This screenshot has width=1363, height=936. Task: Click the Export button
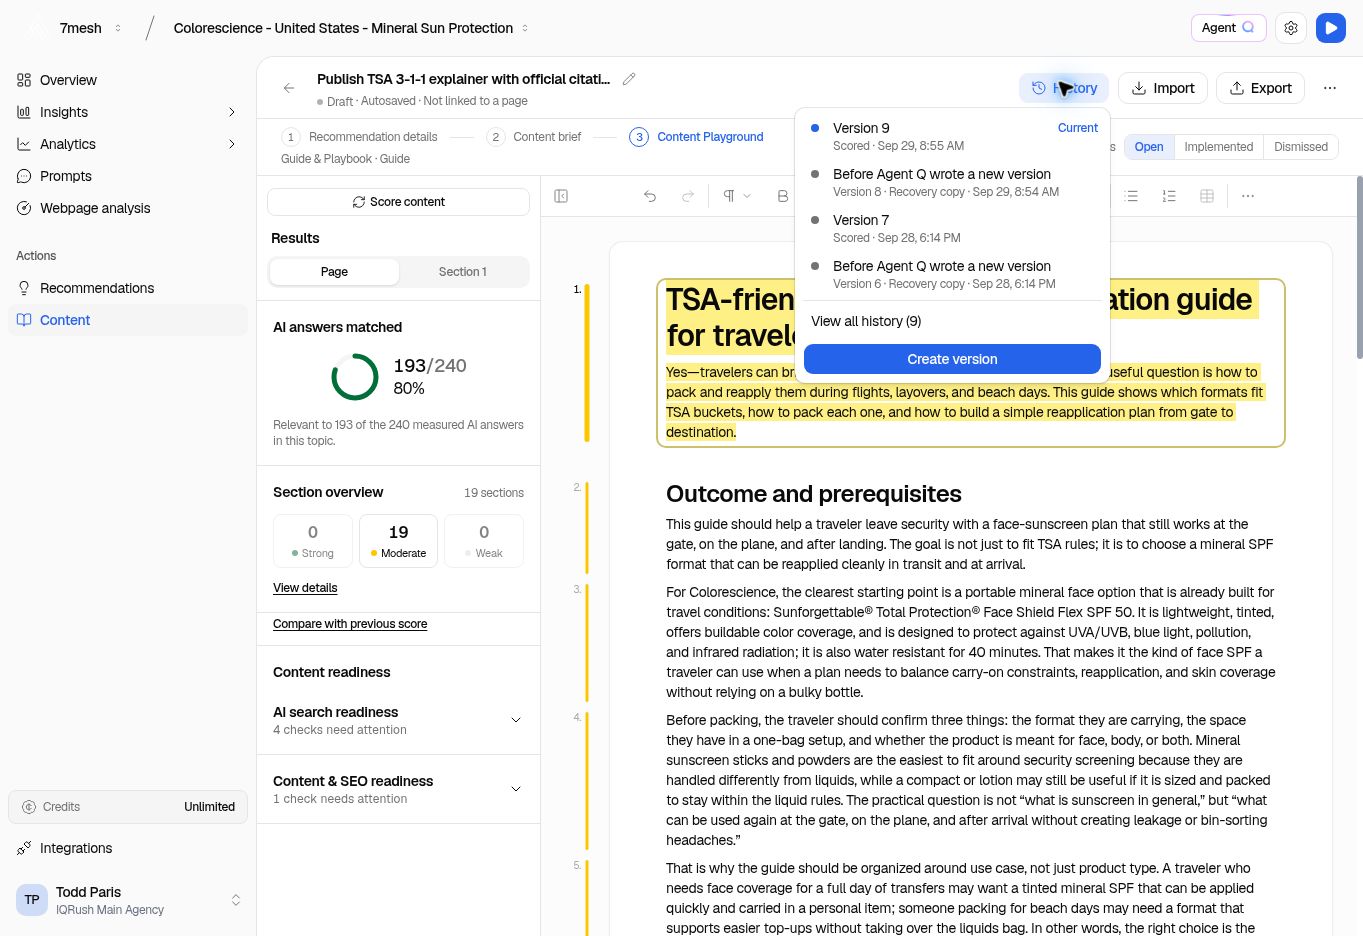click(x=1261, y=88)
